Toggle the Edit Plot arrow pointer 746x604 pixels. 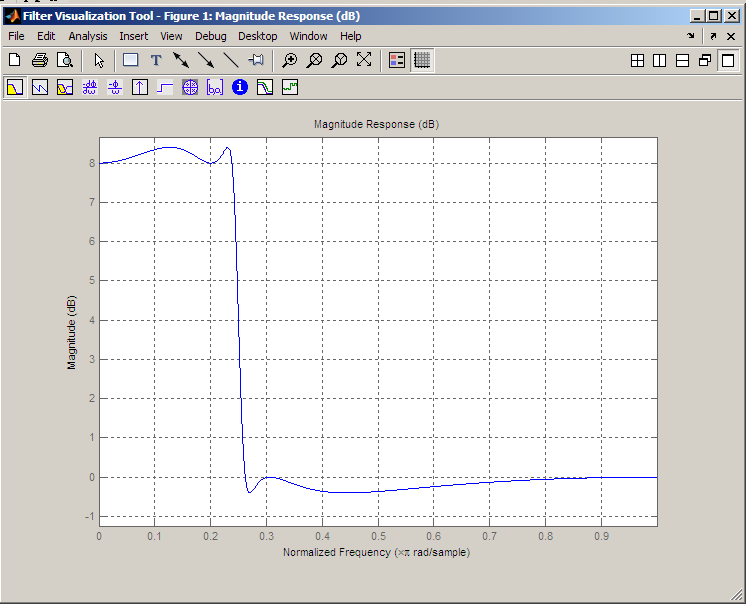99,60
